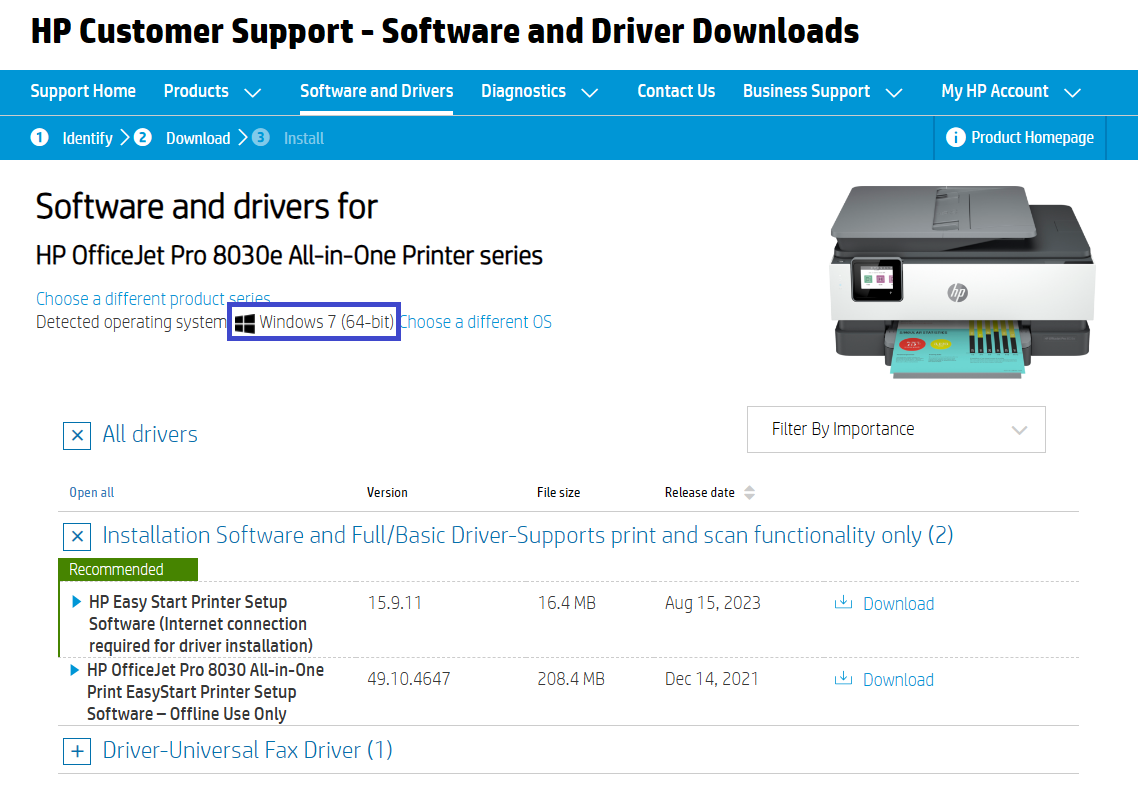Click the Windows logo icon next to detected OS

(x=243, y=321)
